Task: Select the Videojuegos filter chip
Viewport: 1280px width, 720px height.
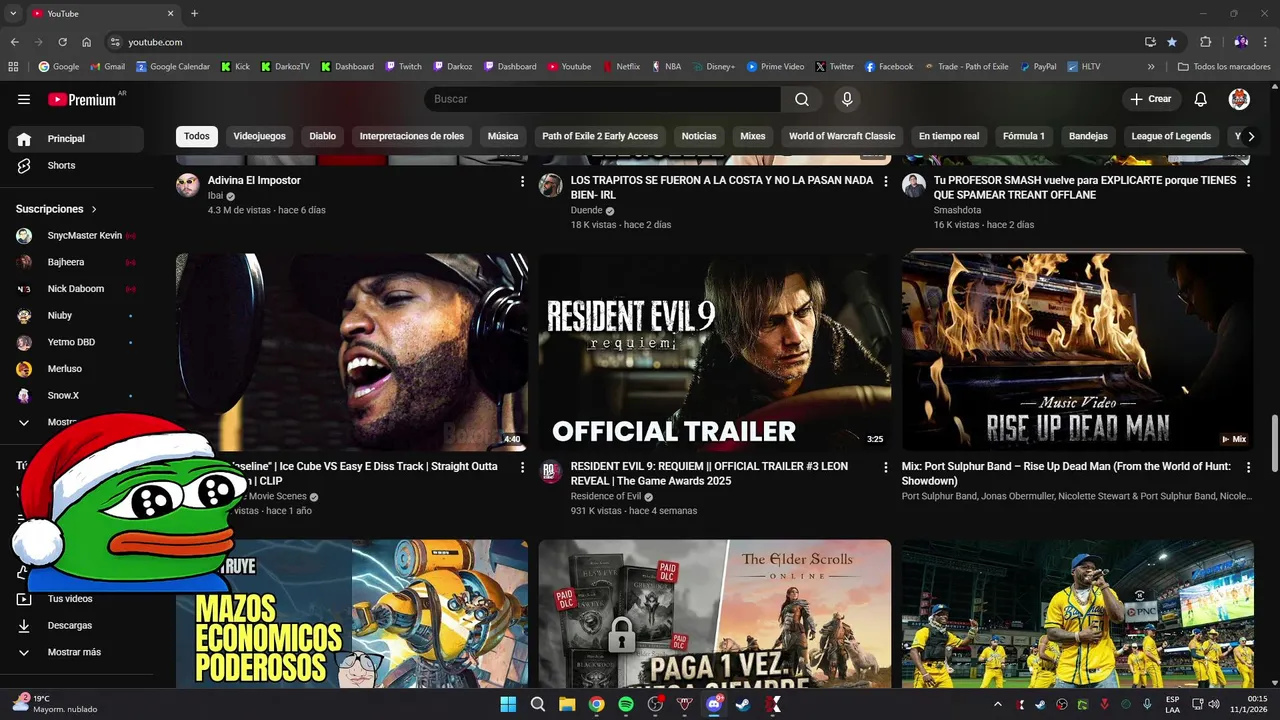Action: pyautogui.click(x=259, y=136)
